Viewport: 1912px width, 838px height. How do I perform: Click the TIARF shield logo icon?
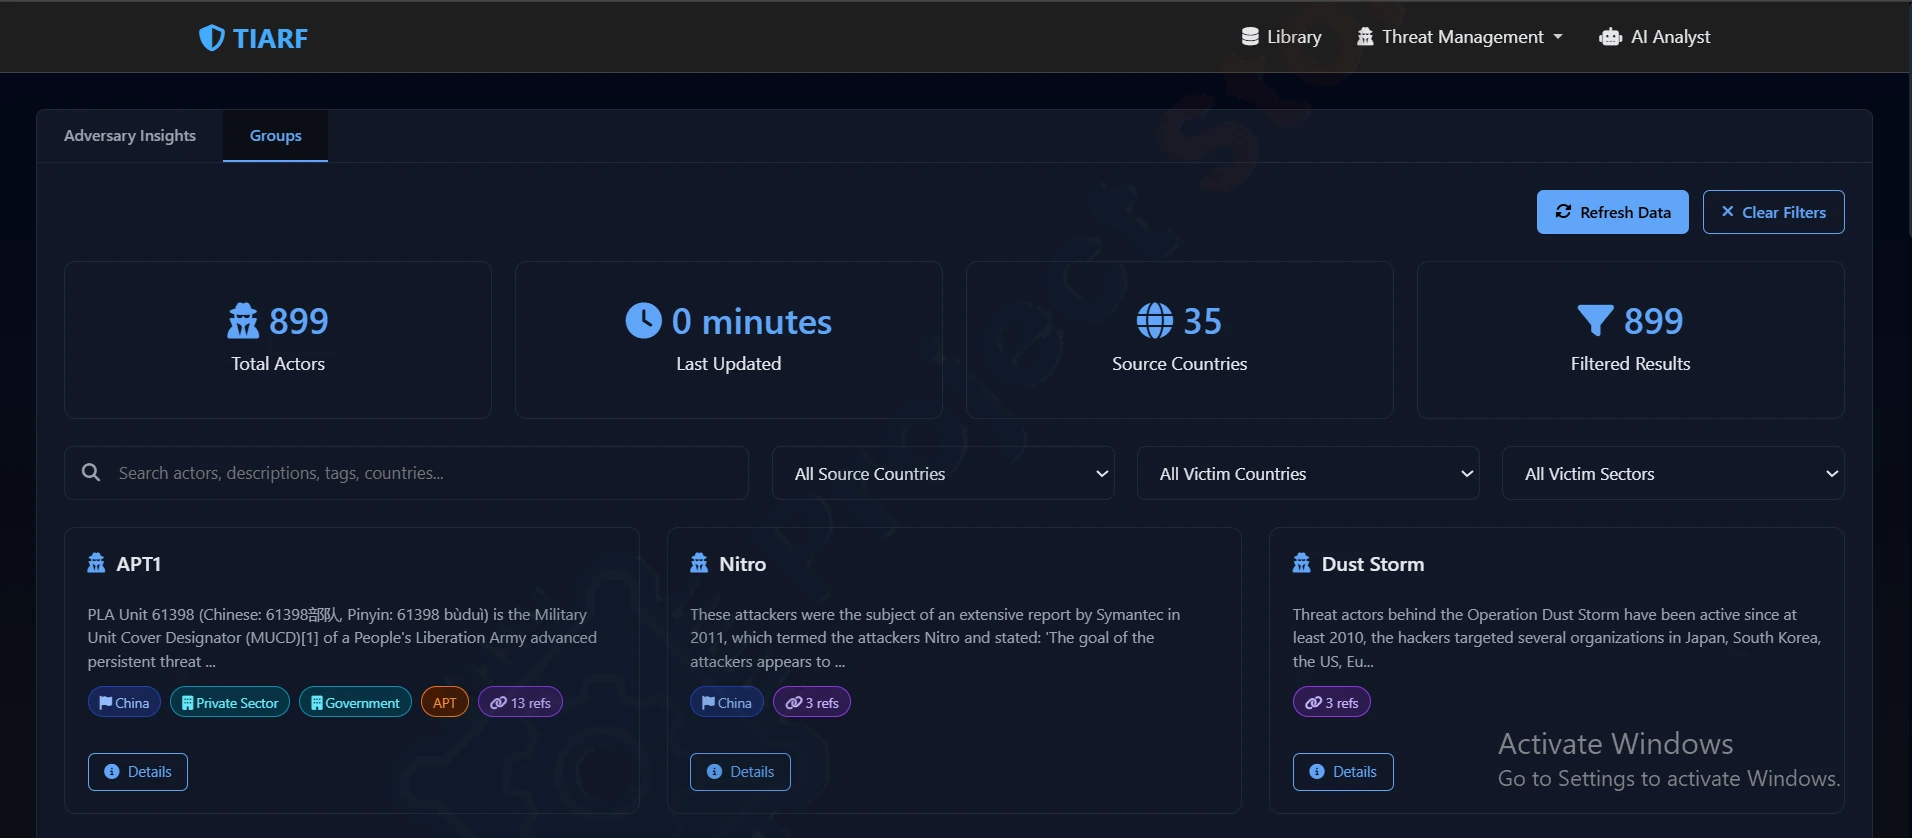click(x=211, y=38)
